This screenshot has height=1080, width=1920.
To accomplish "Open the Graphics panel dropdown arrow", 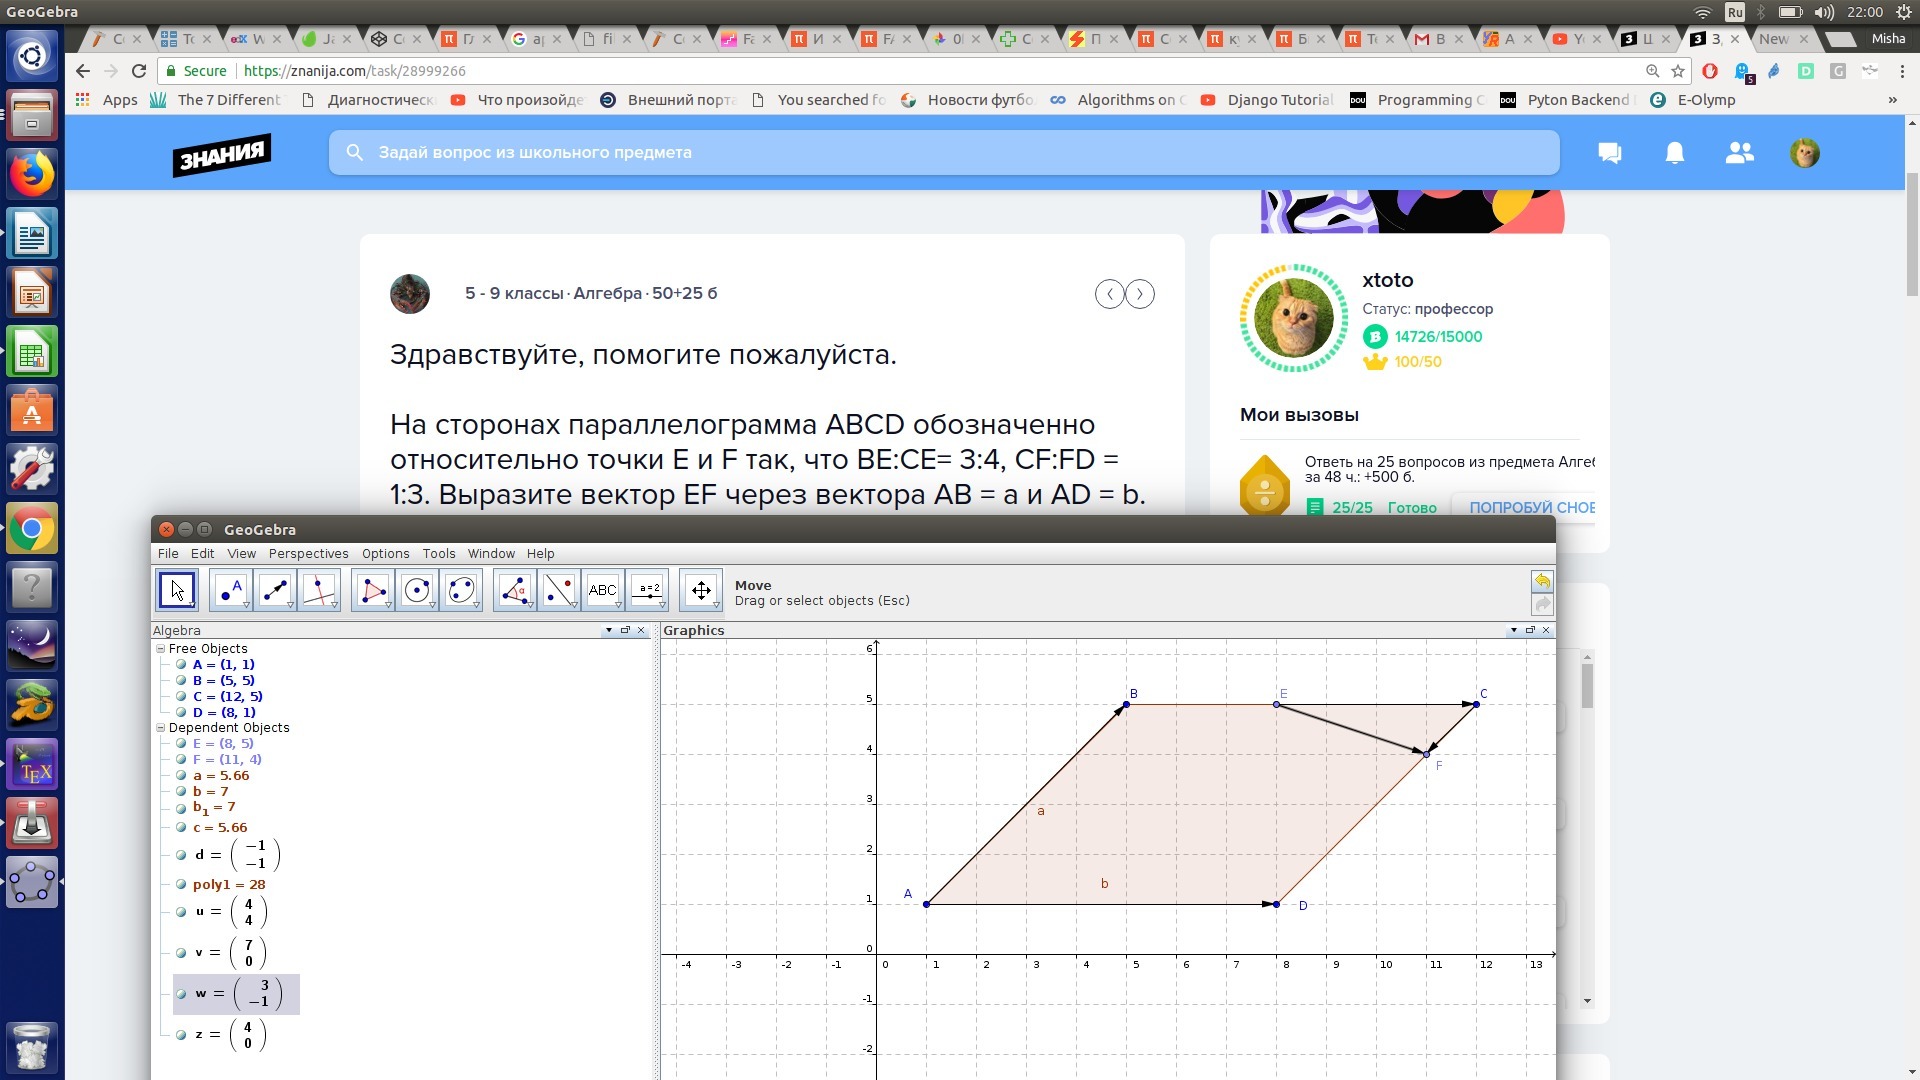I will coord(1513,630).
